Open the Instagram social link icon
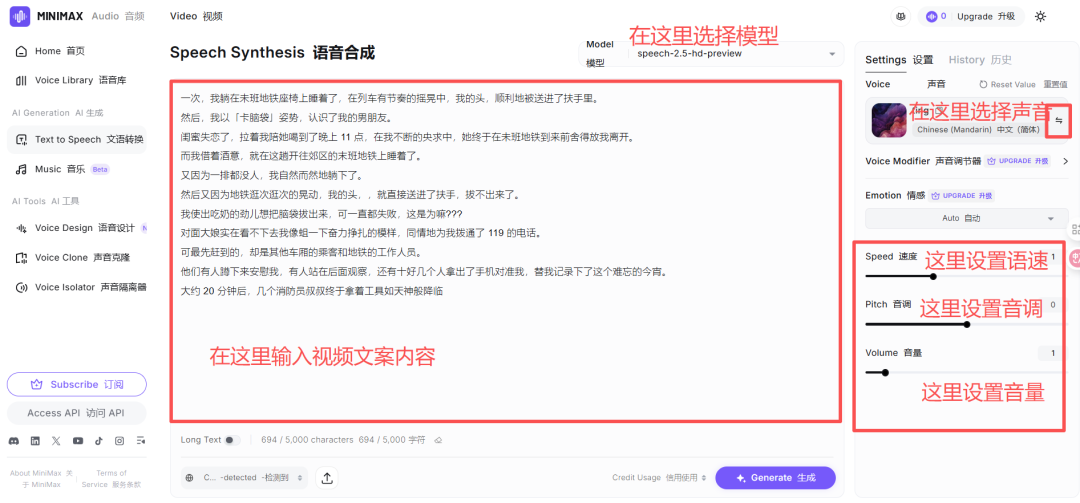Image resolution: width=1080 pixels, height=503 pixels. click(x=120, y=440)
